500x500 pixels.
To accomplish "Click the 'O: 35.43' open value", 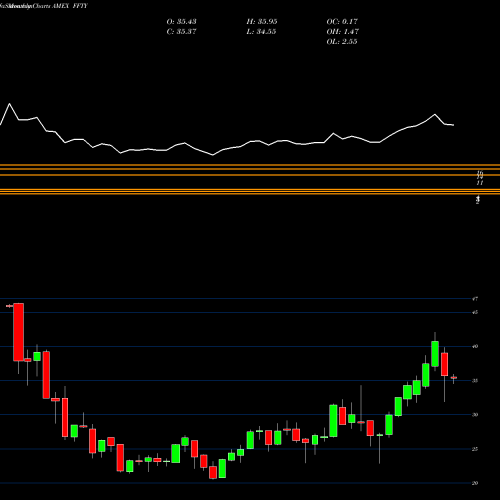I will [x=181, y=22].
